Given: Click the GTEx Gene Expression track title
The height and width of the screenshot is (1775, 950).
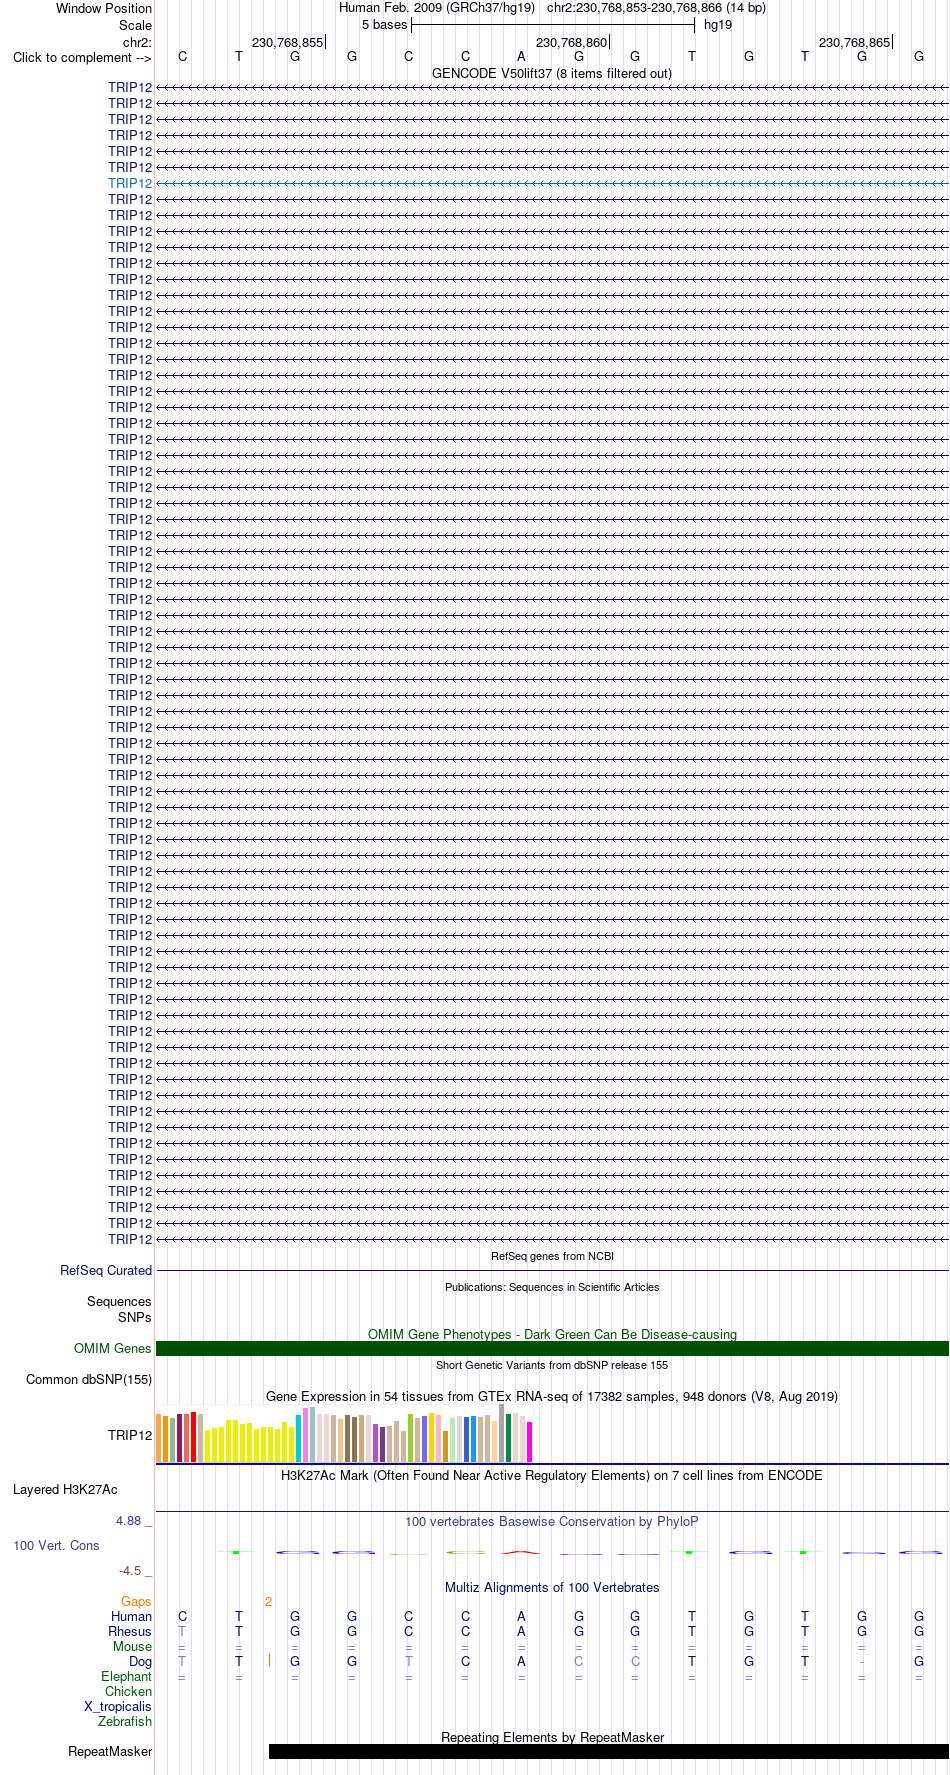Looking at the screenshot, I should coord(552,1397).
